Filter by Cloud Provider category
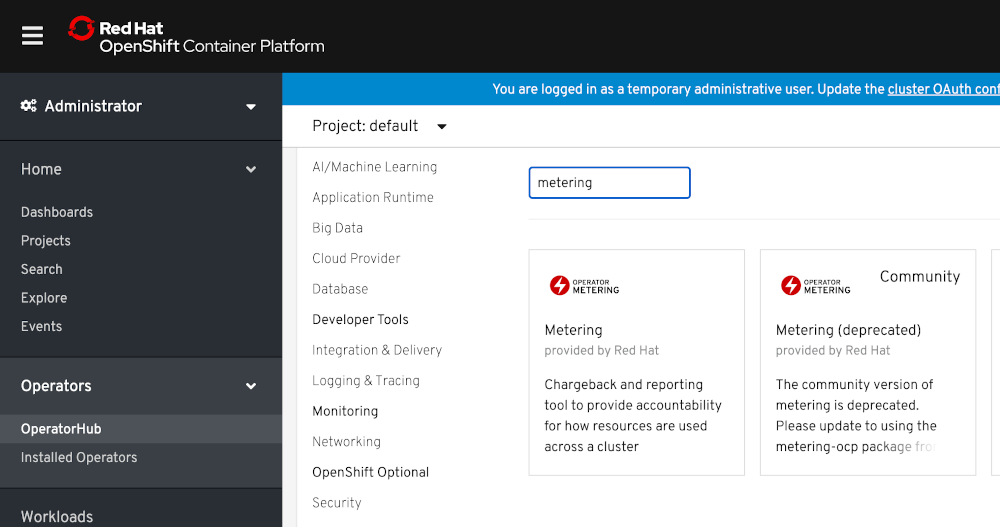 [356, 258]
